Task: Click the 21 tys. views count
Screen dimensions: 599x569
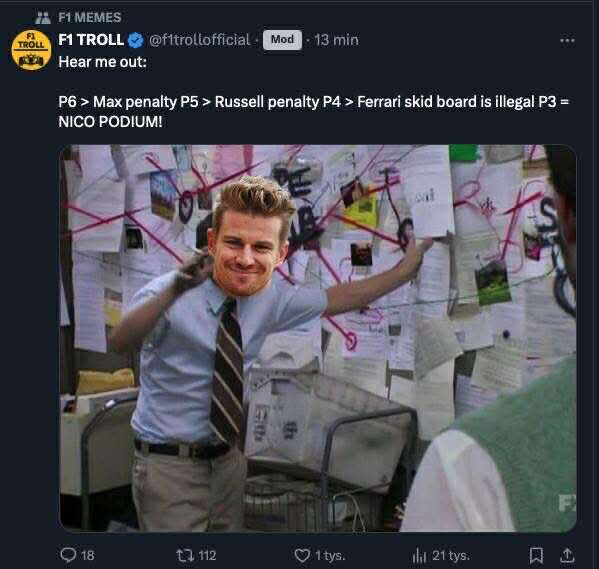Action: click(x=451, y=555)
